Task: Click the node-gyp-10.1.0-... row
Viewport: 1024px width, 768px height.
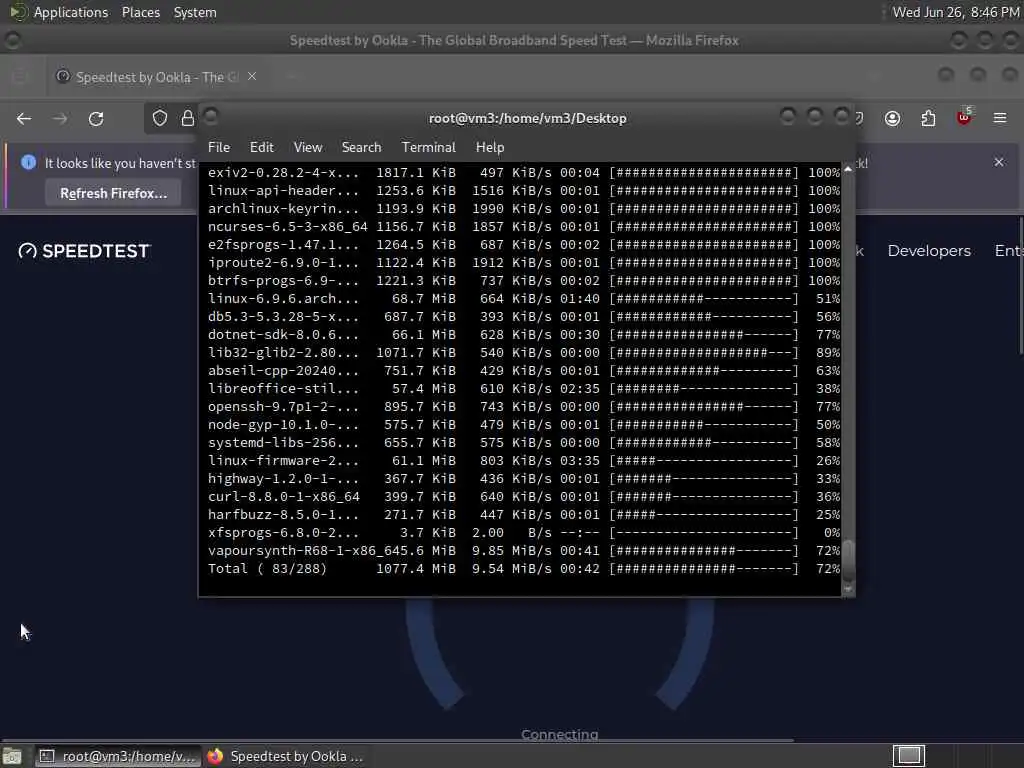Action: (x=524, y=424)
